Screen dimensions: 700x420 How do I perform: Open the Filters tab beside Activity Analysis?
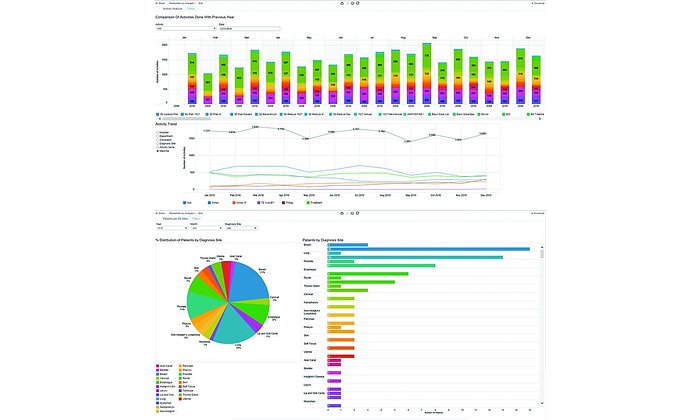[191, 8]
